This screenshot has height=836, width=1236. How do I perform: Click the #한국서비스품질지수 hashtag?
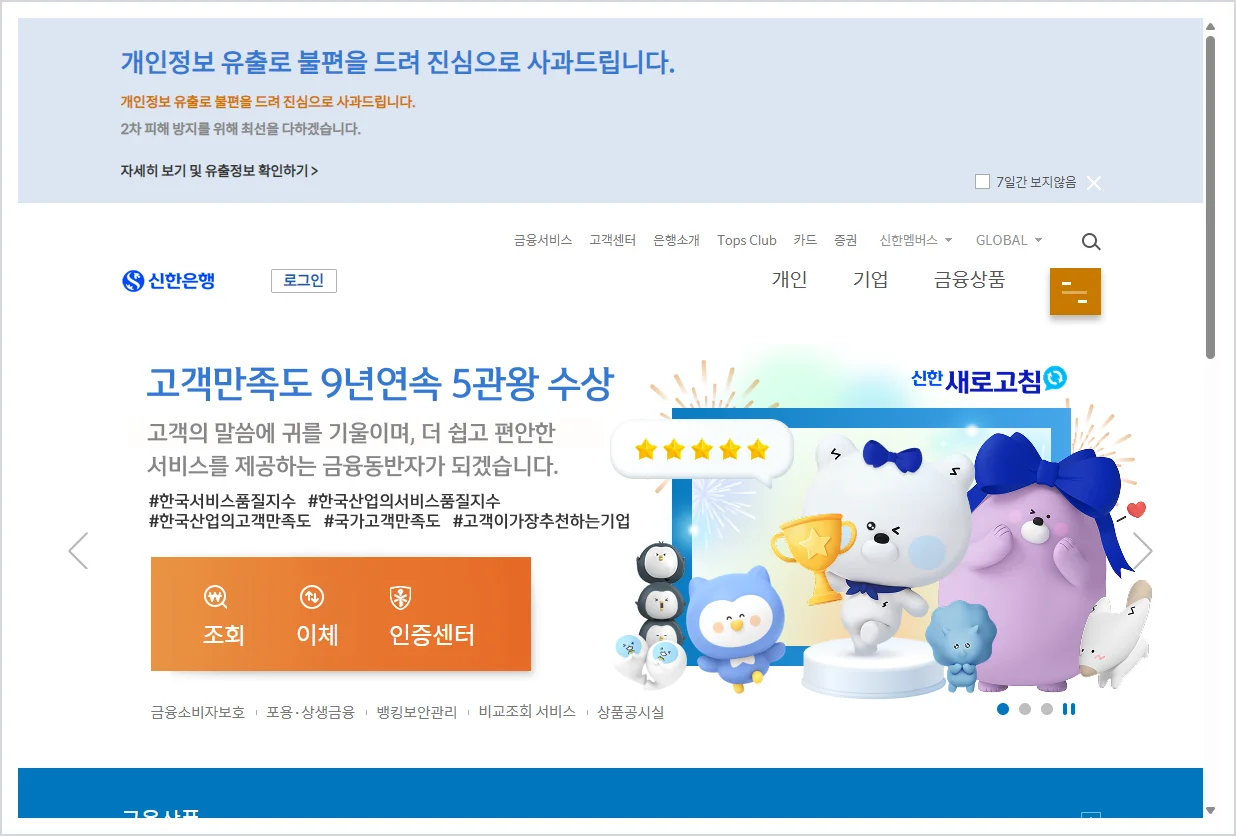pyautogui.click(x=222, y=500)
